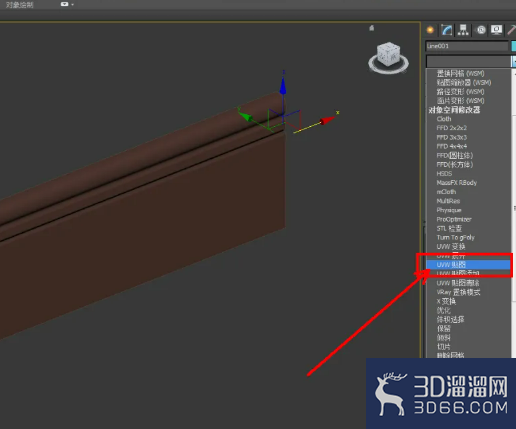This screenshot has height=429, width=516.
Task: Open the Create command panel tab
Action: pyautogui.click(x=430, y=30)
